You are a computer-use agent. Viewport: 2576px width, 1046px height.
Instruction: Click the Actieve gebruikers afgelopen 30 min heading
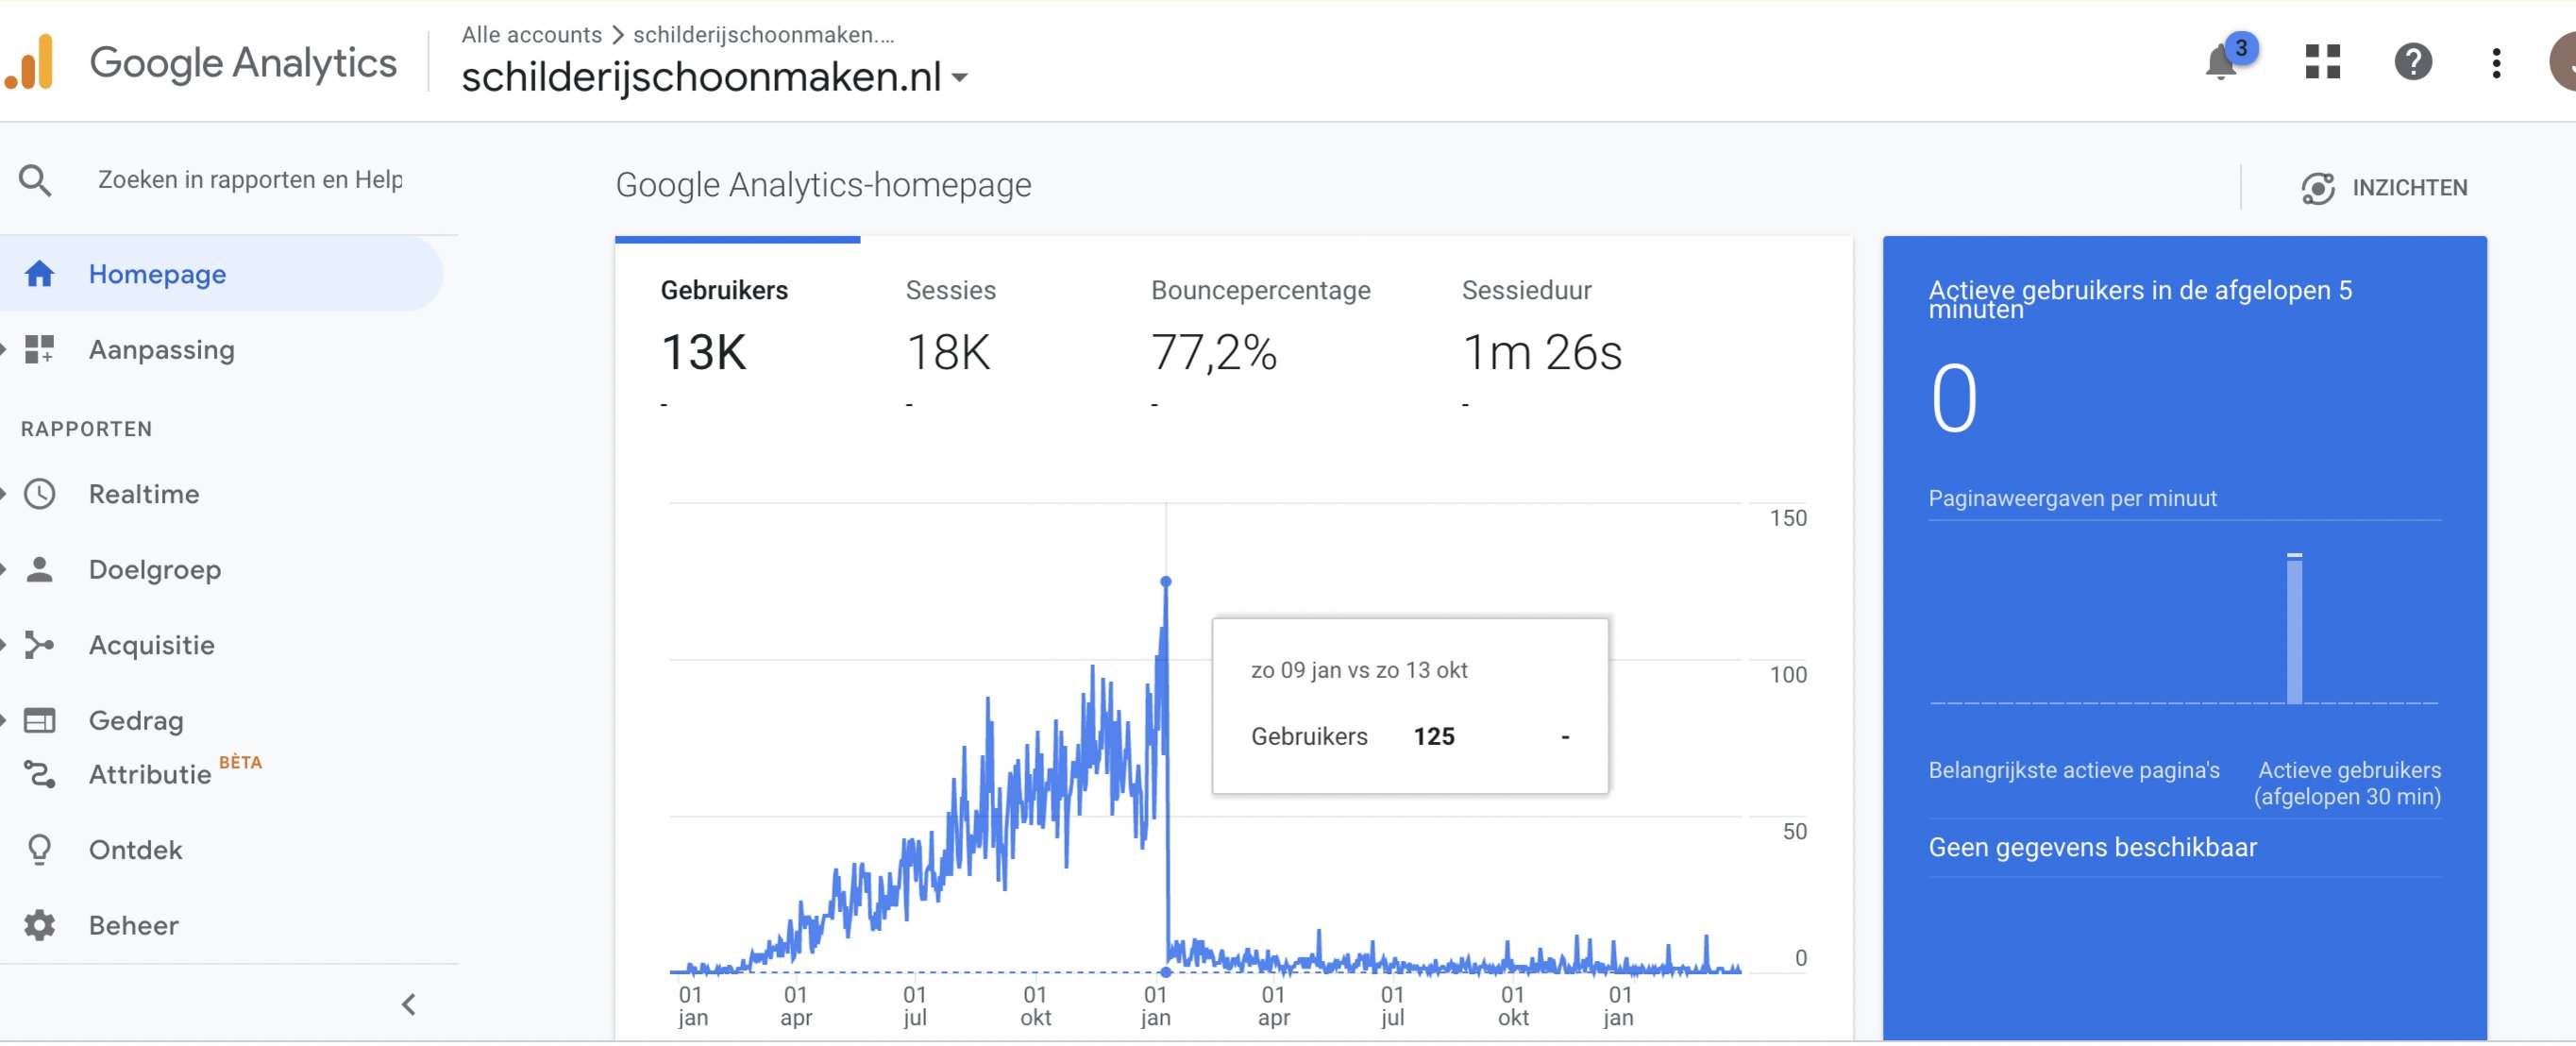(2347, 783)
